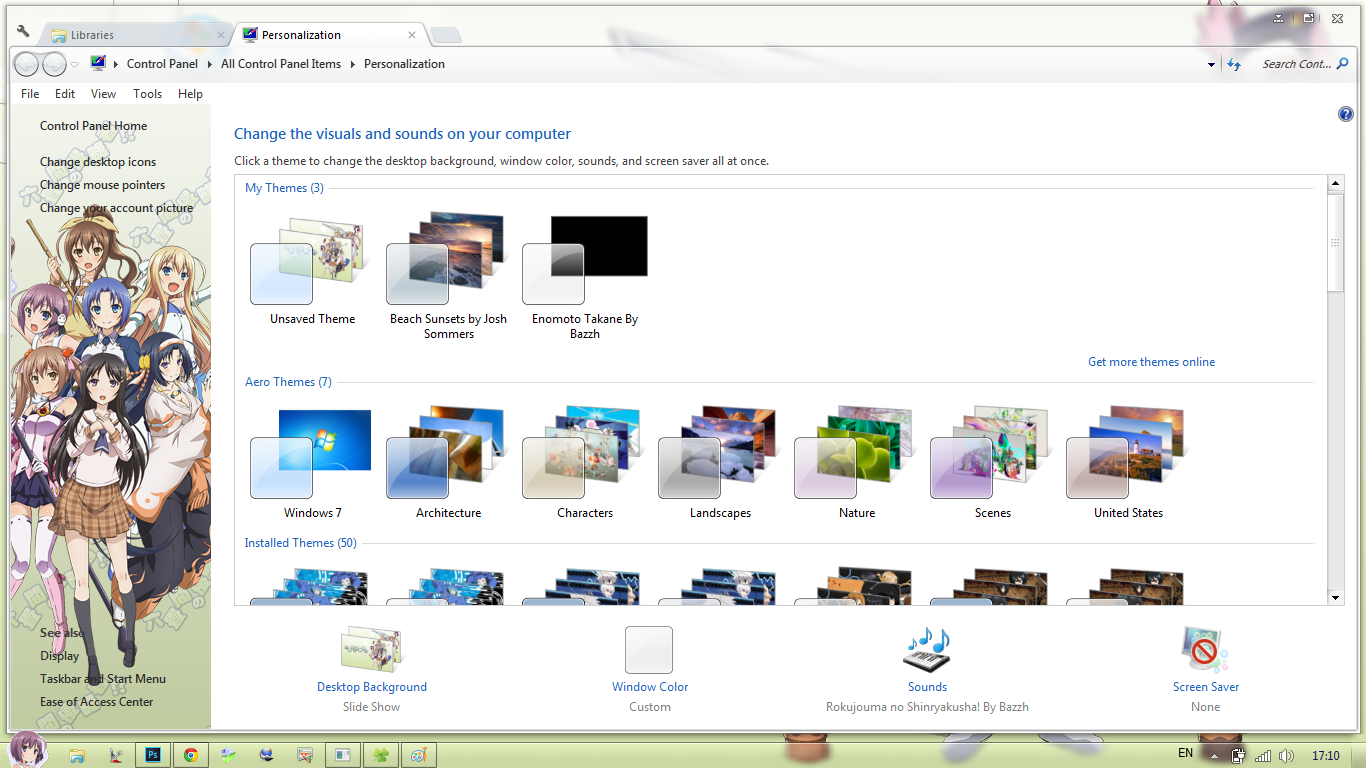
Task: Apply the Characters theme
Action: tap(584, 462)
